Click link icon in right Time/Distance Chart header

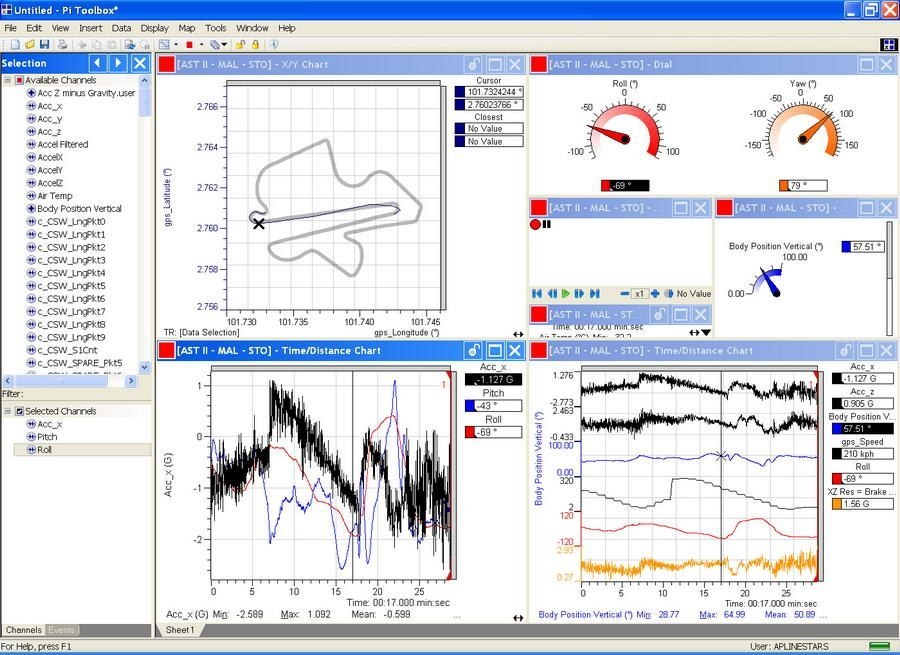coord(845,350)
